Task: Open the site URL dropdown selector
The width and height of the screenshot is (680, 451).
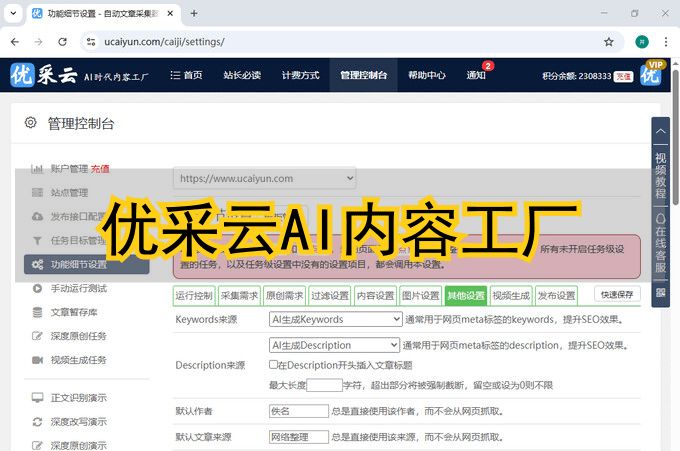Action: tap(265, 178)
